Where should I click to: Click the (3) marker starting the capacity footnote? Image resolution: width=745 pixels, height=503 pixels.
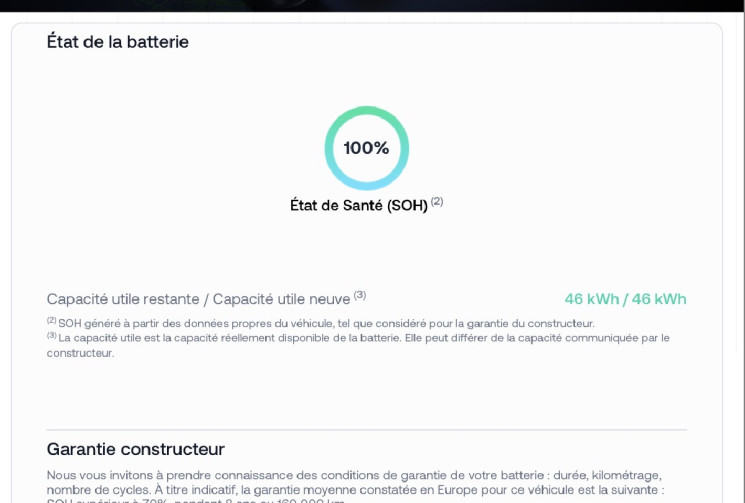(52, 335)
